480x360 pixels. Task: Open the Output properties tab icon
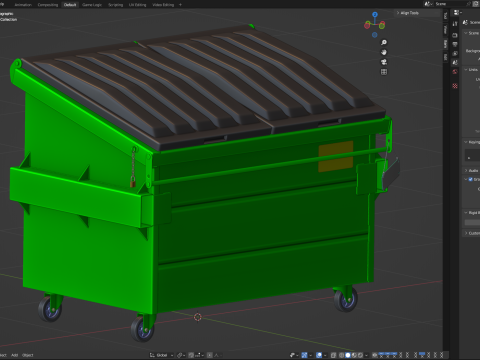(x=455, y=44)
